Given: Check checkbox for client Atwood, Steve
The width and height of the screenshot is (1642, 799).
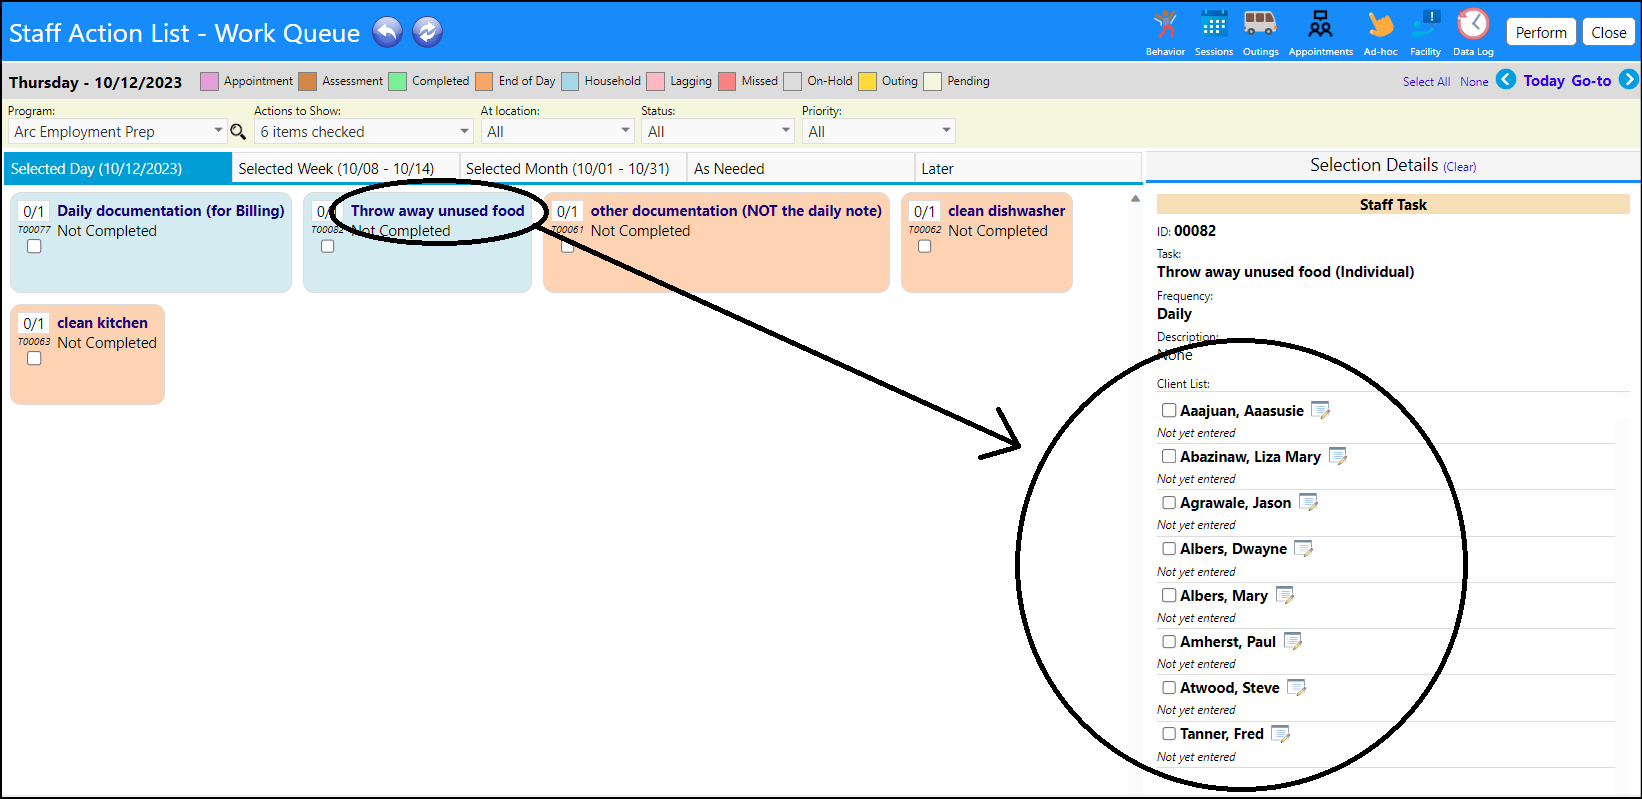Looking at the screenshot, I should 1168,687.
